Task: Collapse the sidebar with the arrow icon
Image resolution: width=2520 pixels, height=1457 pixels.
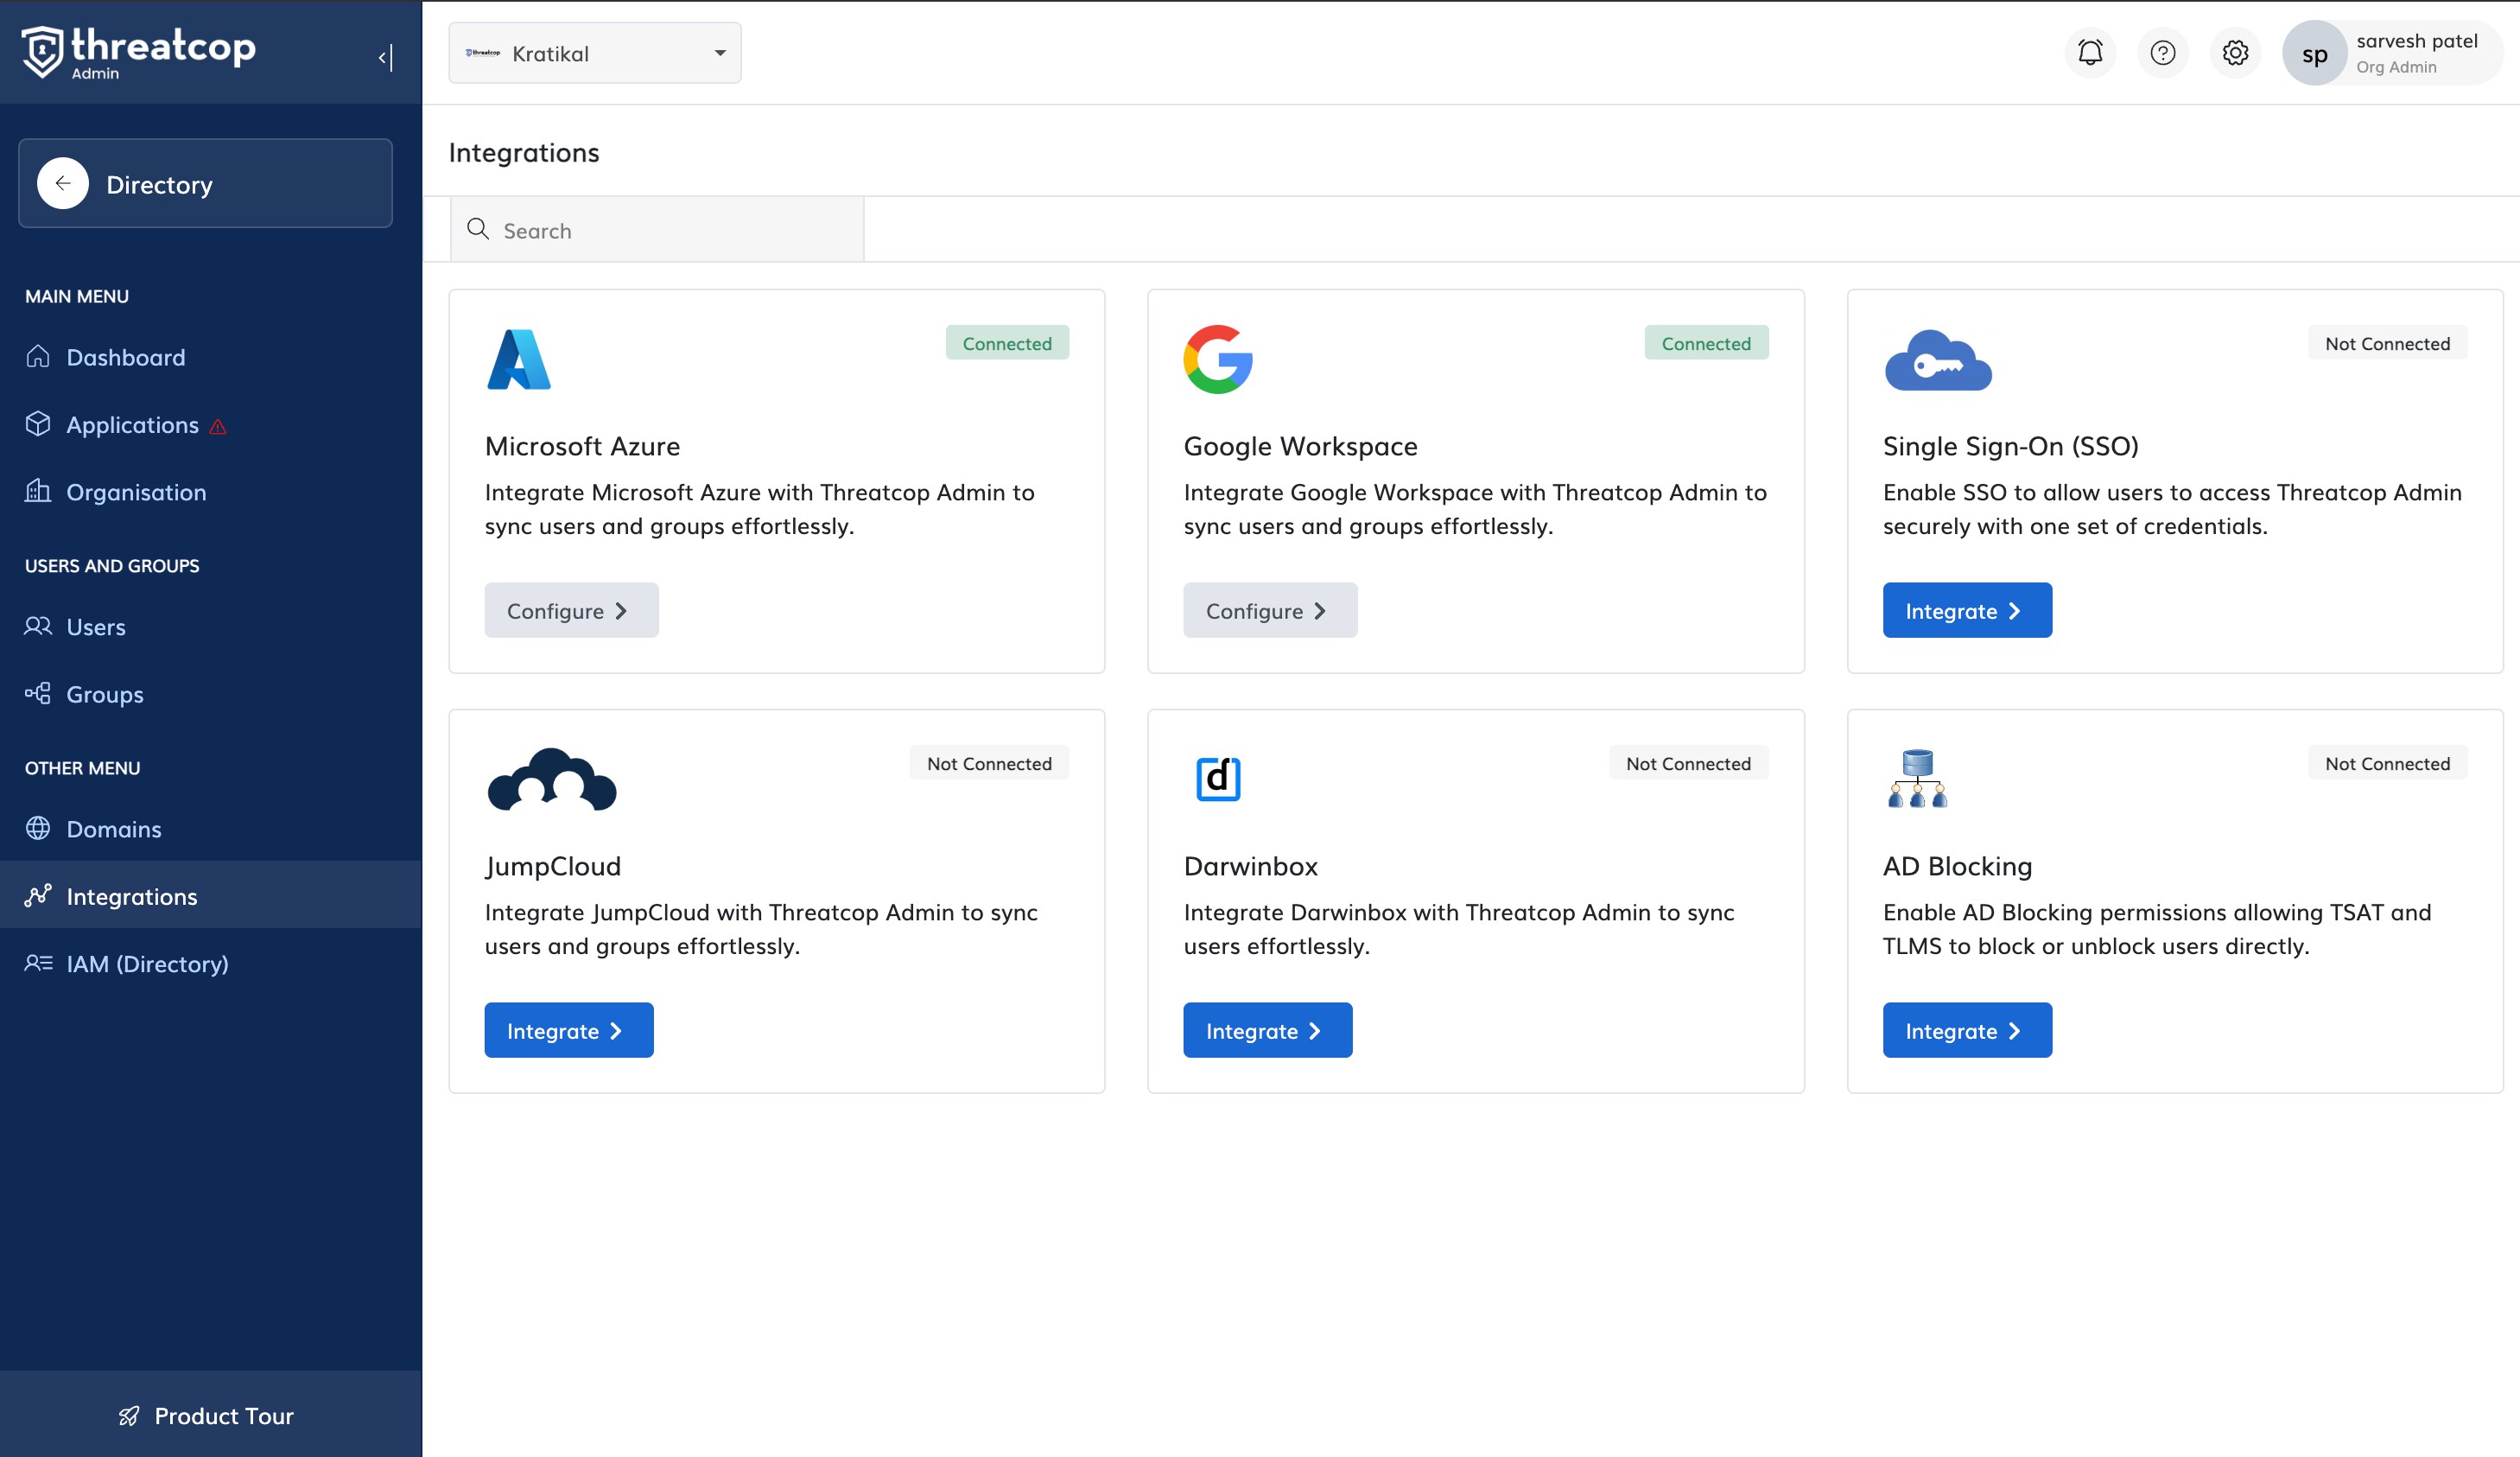Action: pos(386,57)
